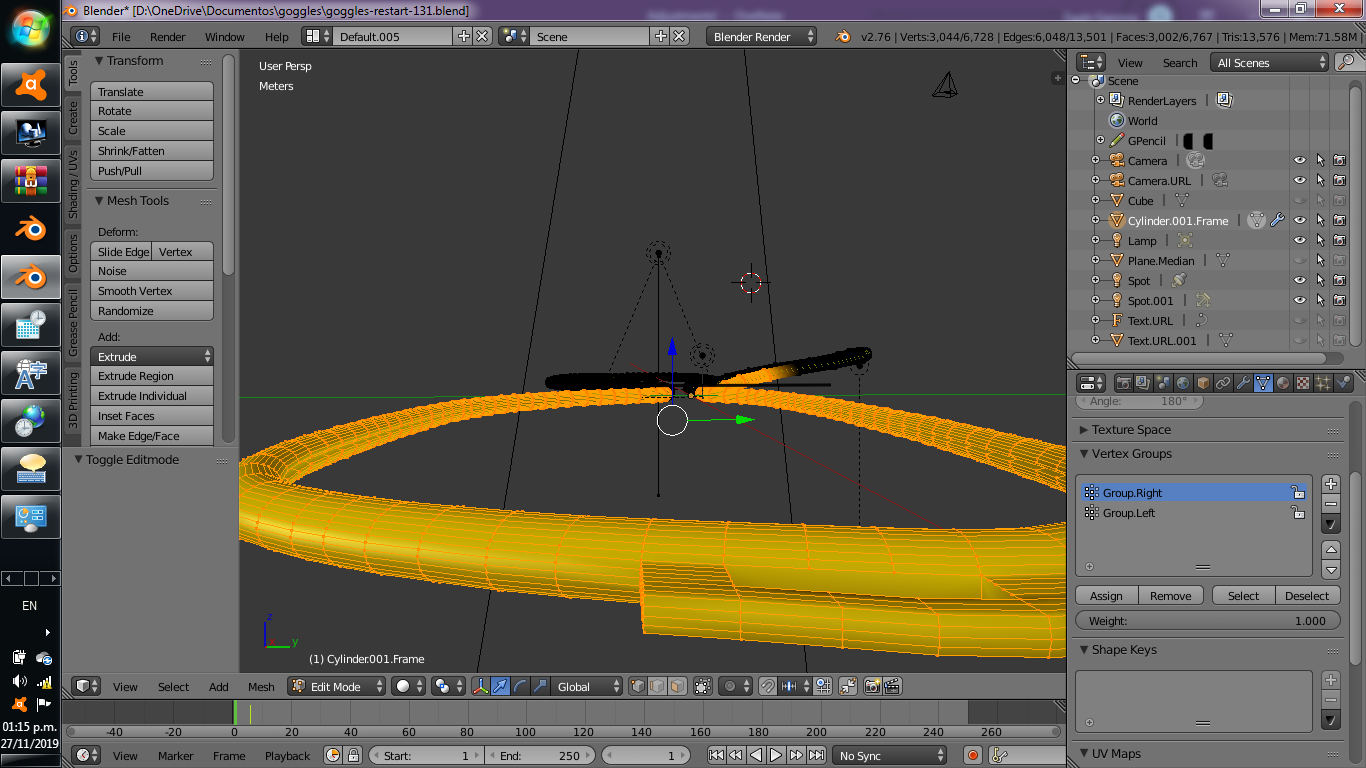Open the Render Layers properties tab
Screen dimensions: 1366x768
[1143, 383]
